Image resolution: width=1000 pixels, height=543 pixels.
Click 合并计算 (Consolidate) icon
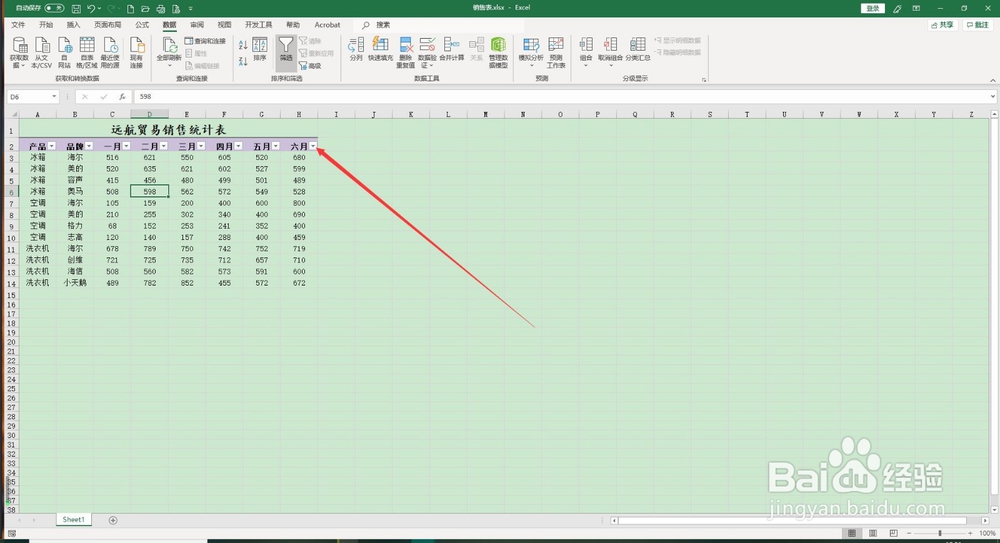[452, 49]
